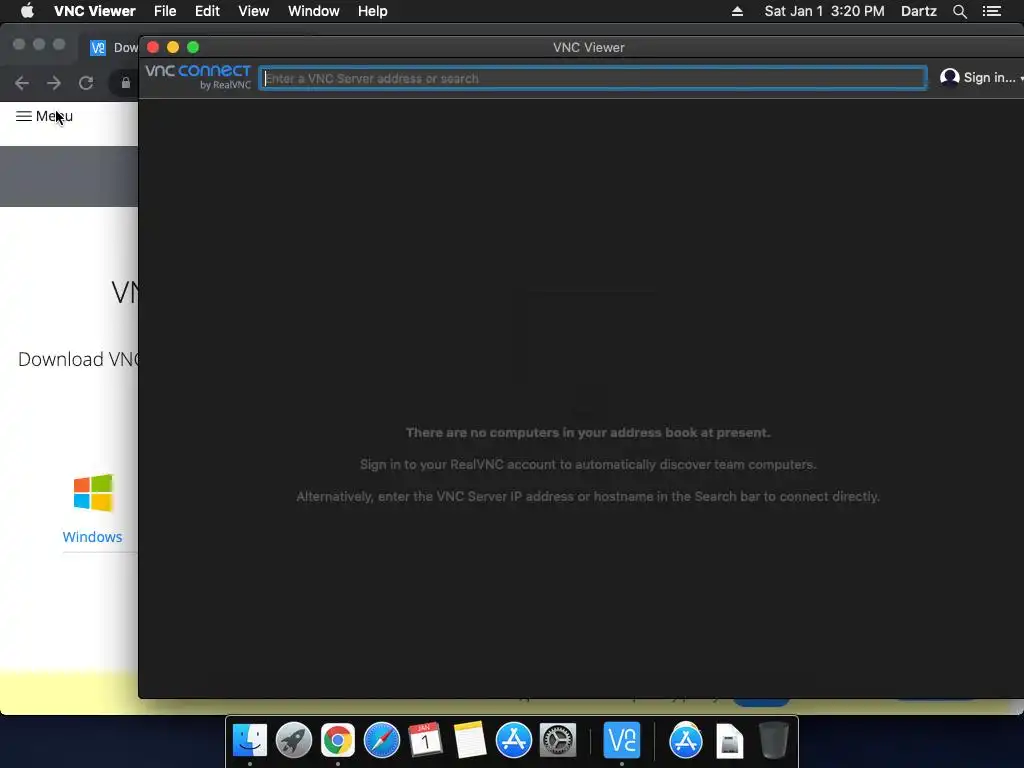Open the hamburger Menu on the webpage
Image resolution: width=1024 pixels, height=768 pixels.
point(44,116)
